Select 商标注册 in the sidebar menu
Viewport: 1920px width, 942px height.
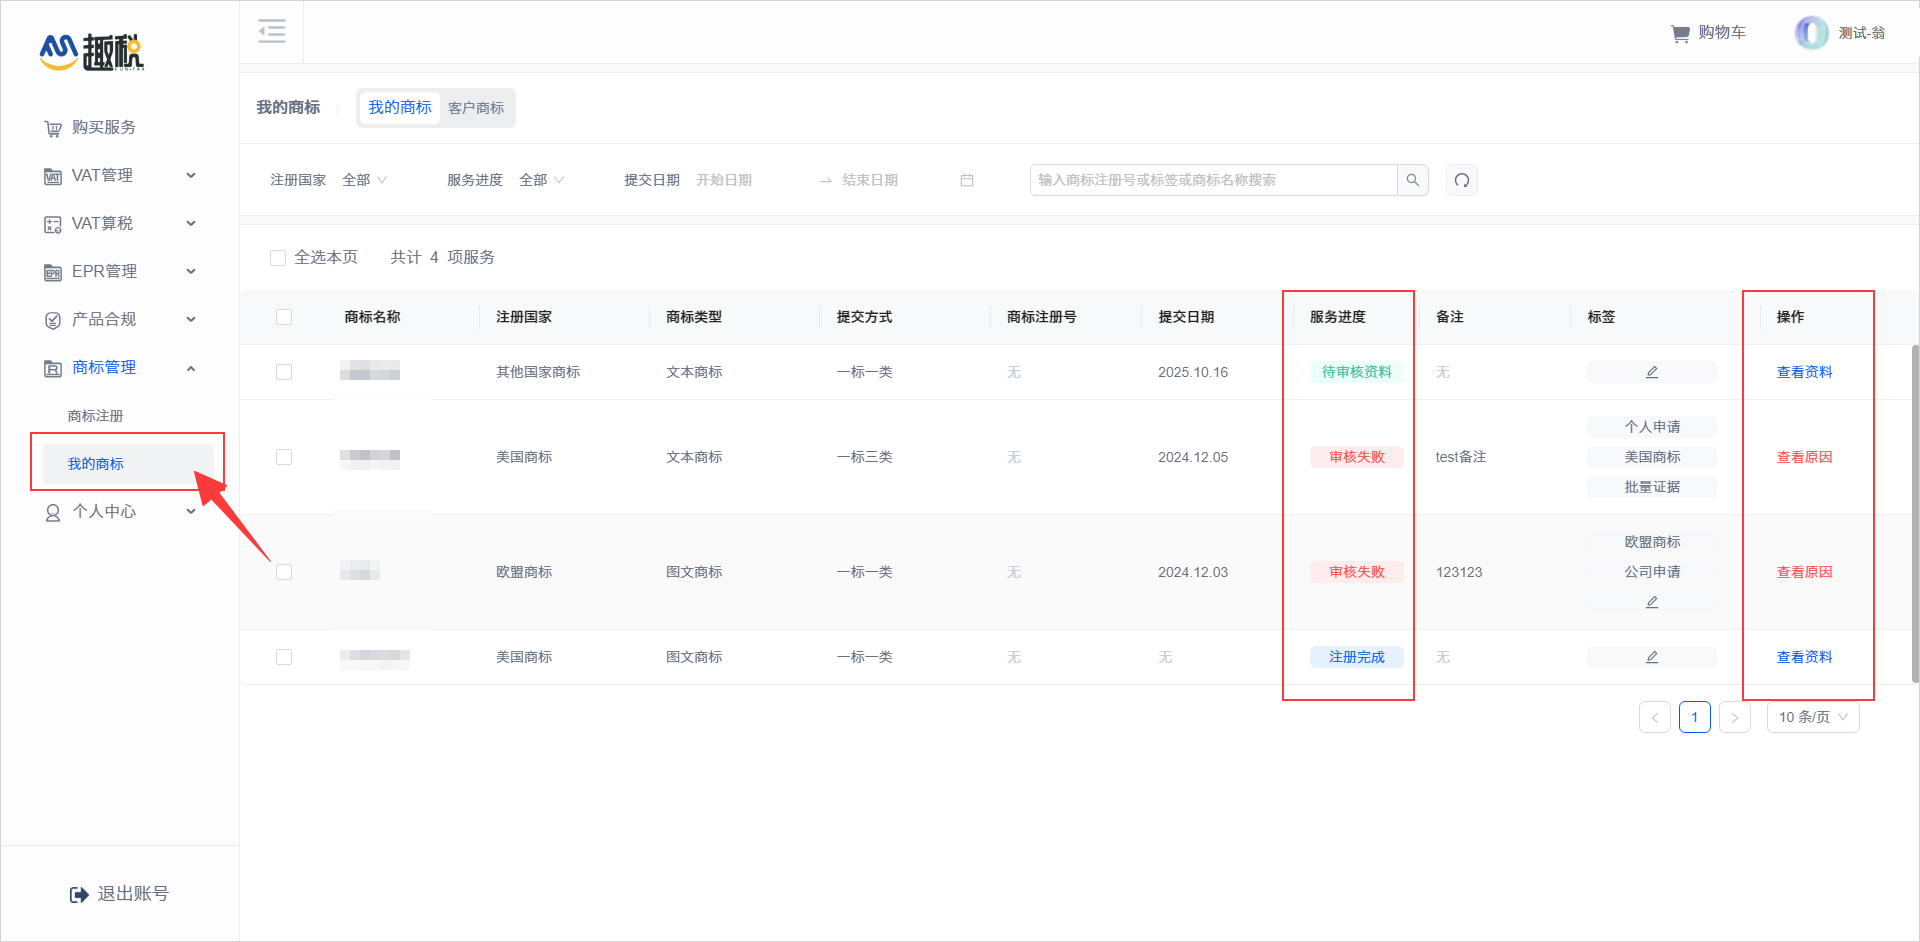96,415
